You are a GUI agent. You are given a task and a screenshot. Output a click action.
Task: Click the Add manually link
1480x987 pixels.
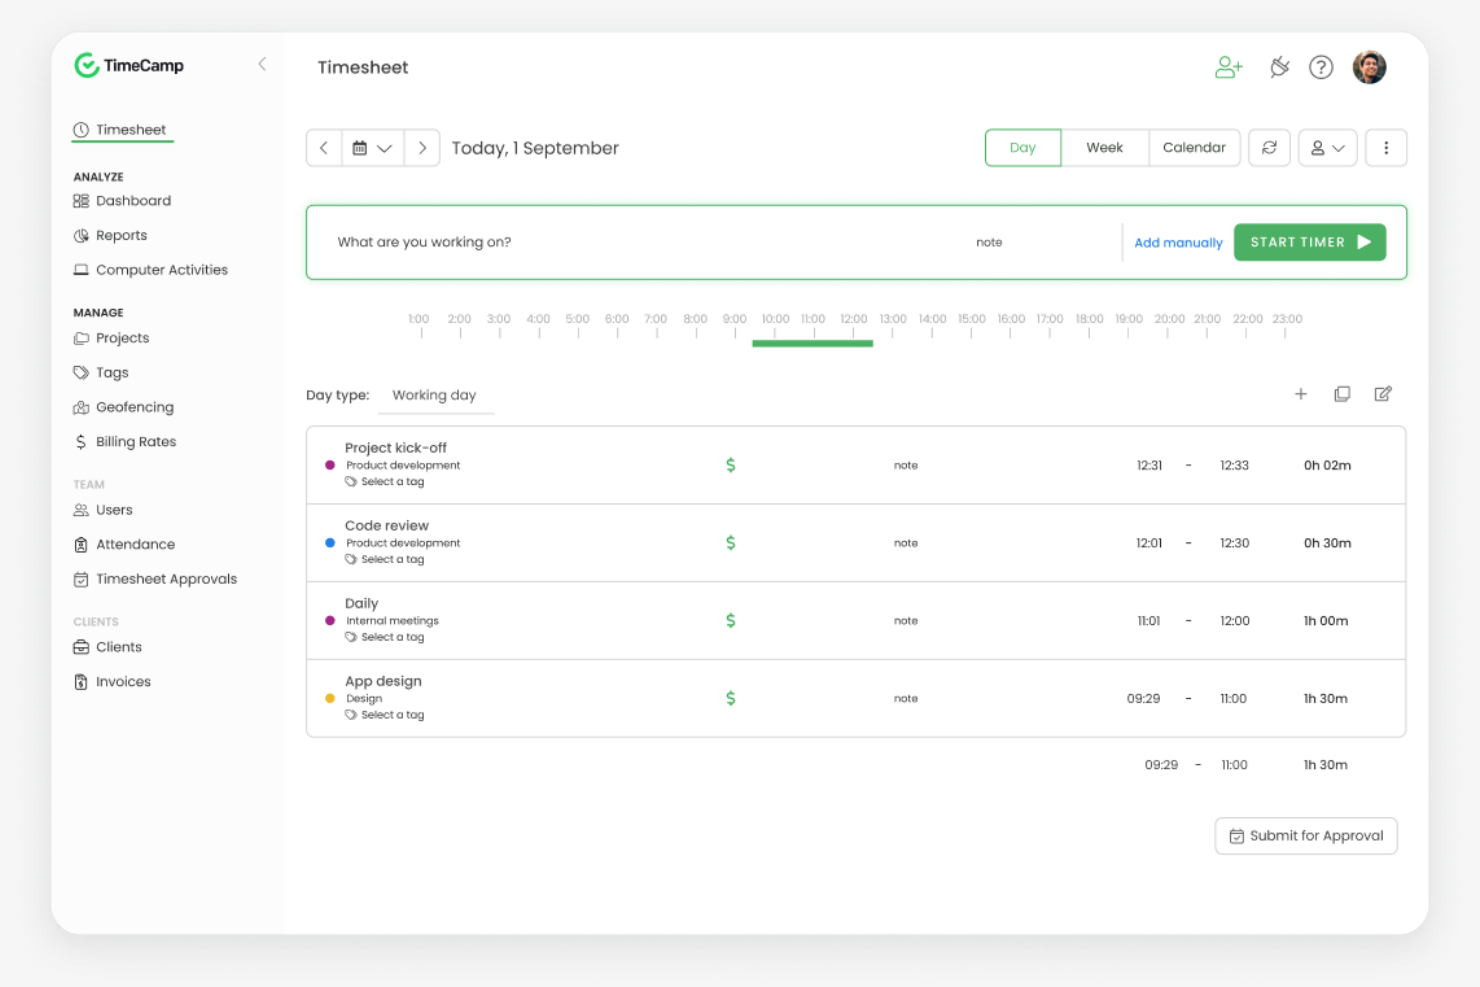tap(1178, 242)
